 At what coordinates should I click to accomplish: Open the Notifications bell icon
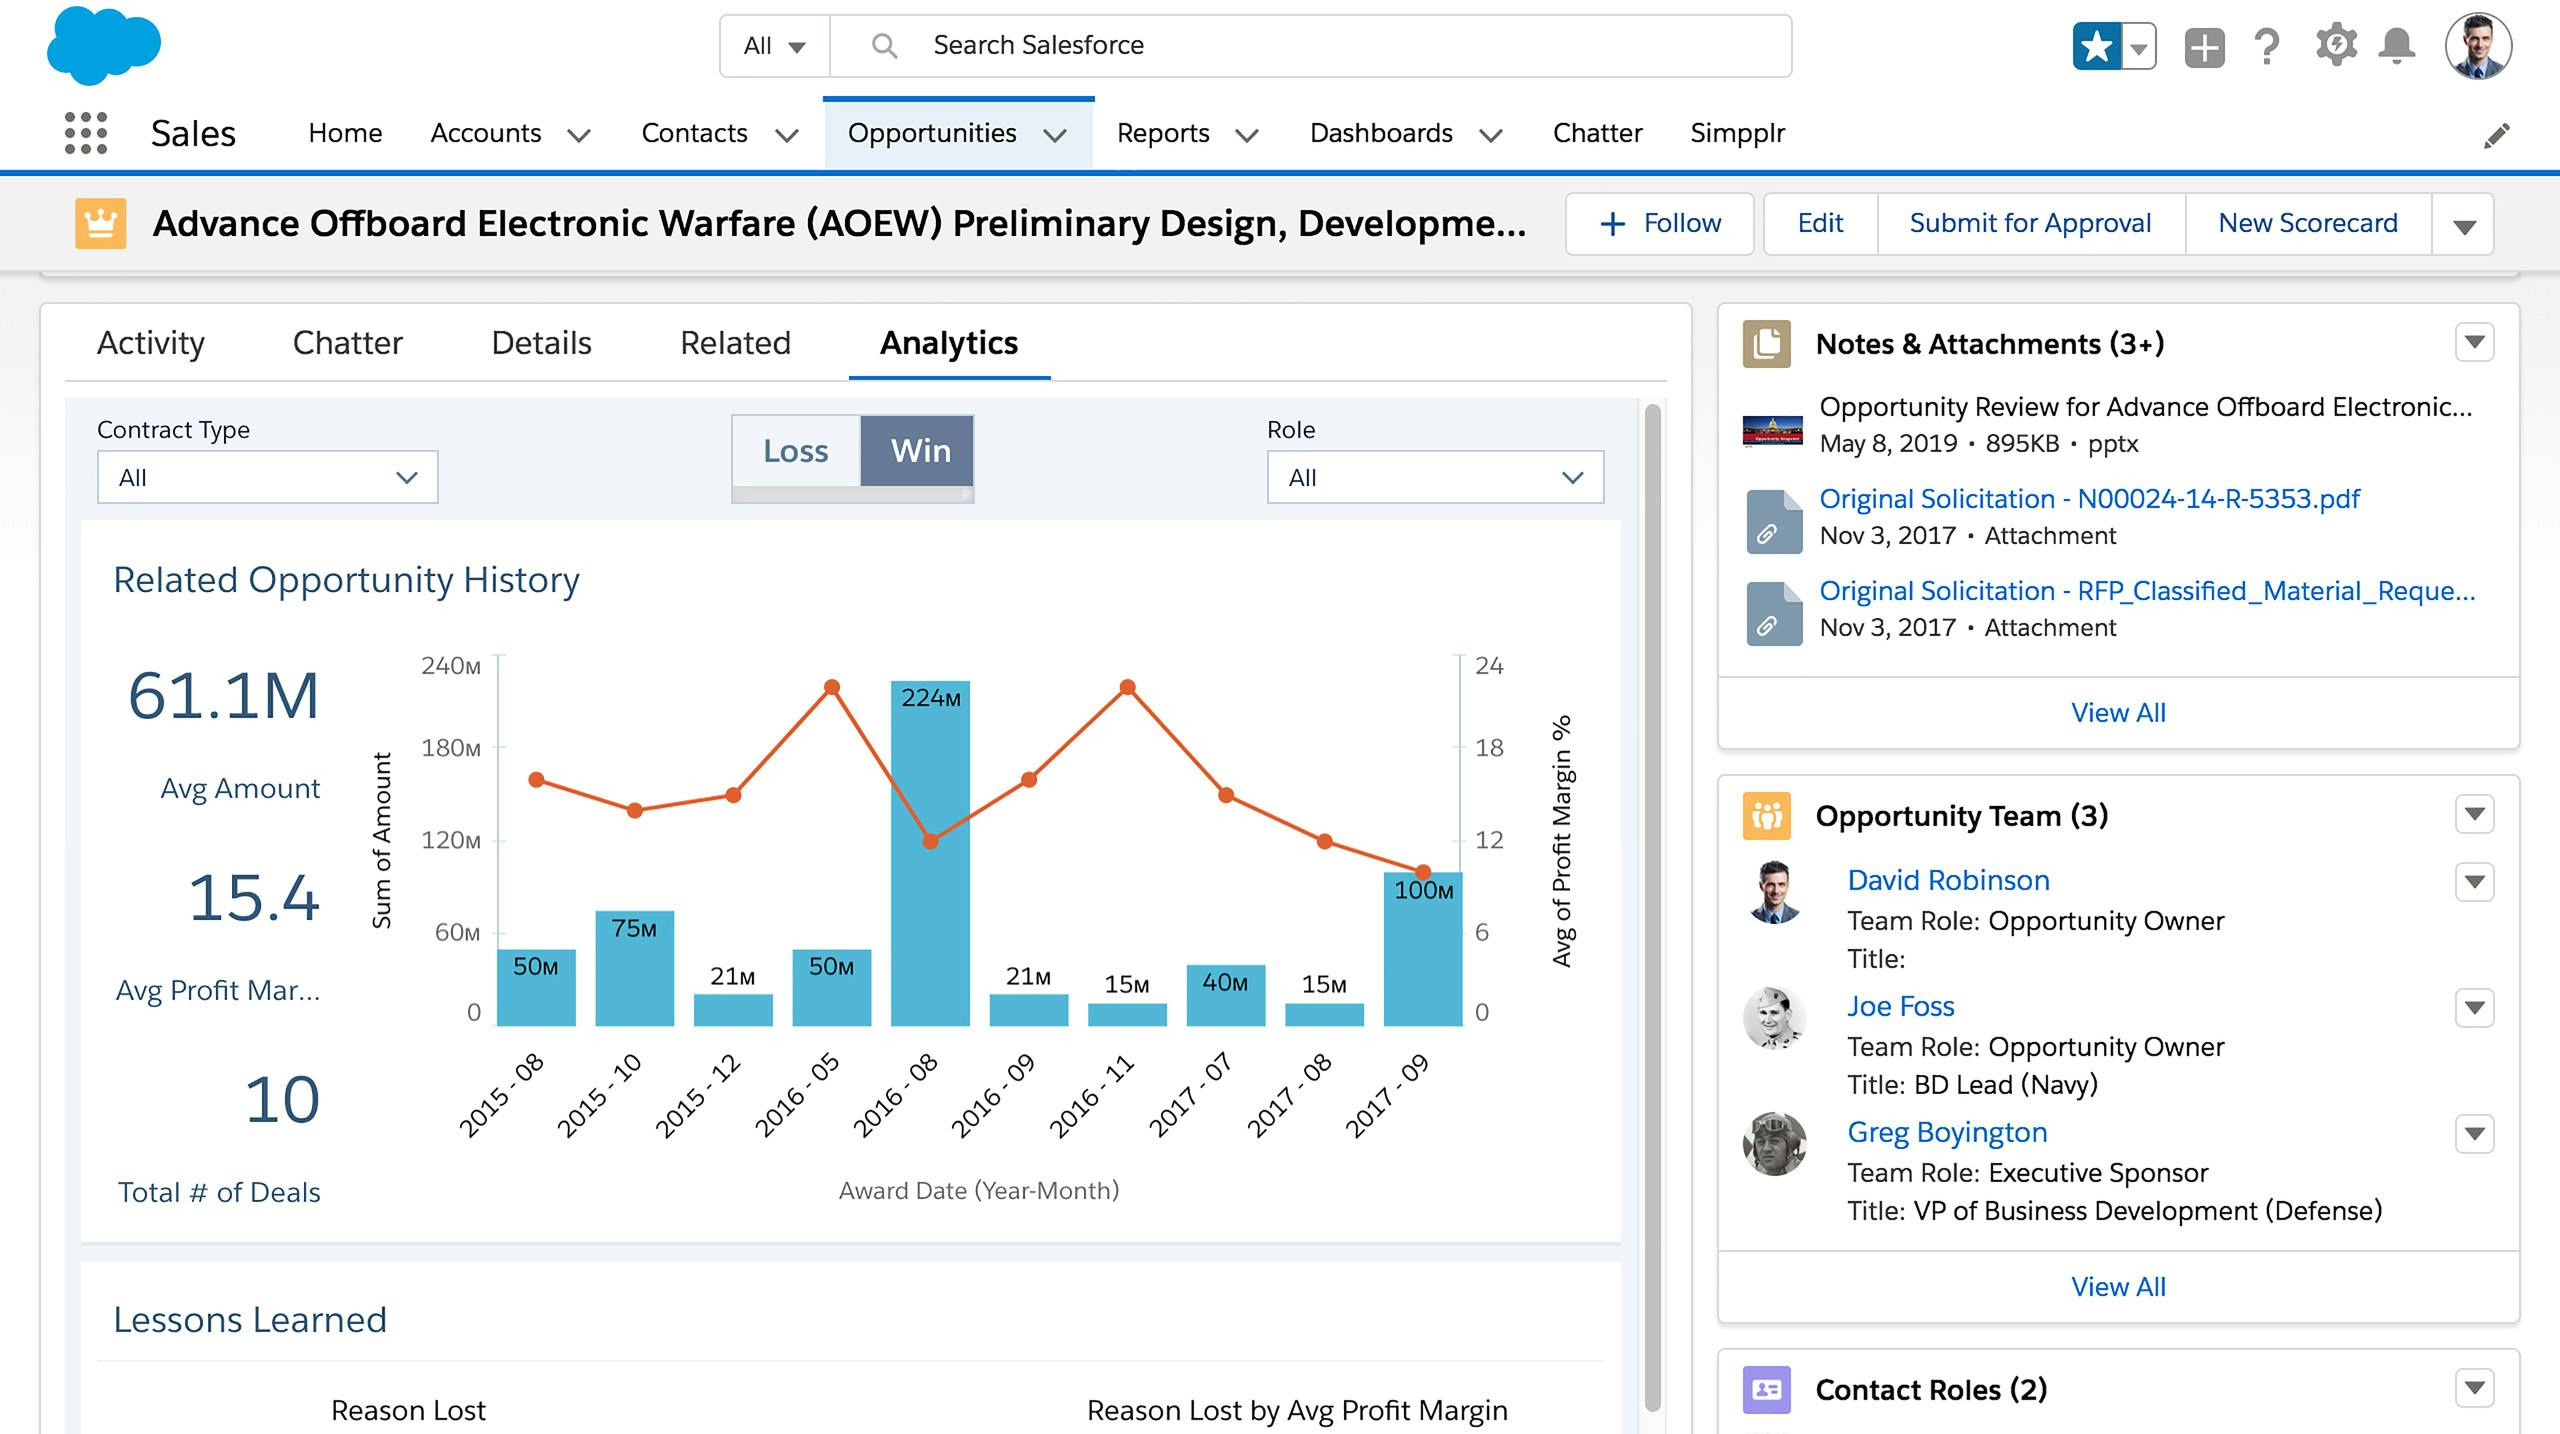point(2397,47)
